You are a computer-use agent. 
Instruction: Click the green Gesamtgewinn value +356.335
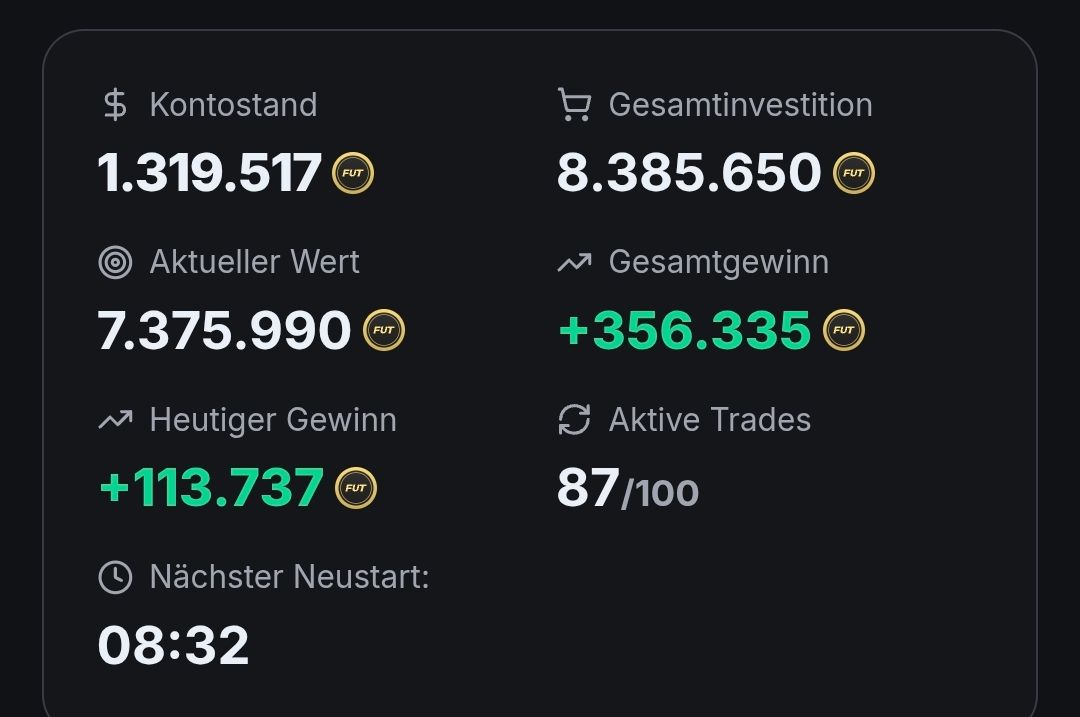coord(685,330)
